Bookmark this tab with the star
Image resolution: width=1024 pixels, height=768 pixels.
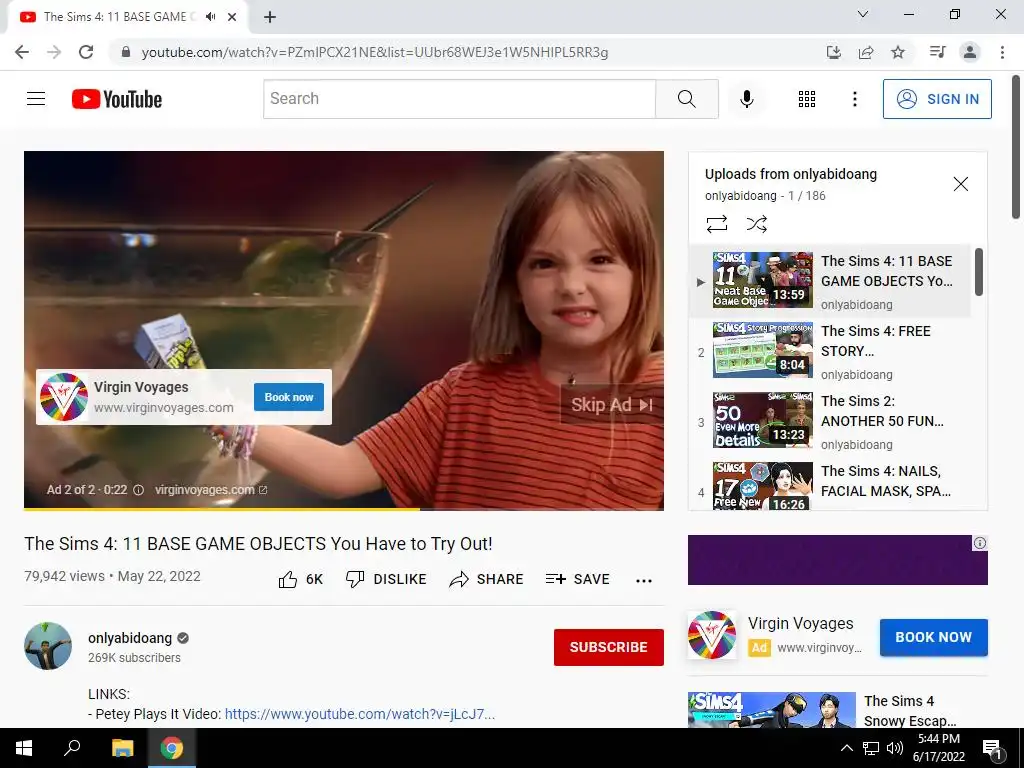point(898,52)
